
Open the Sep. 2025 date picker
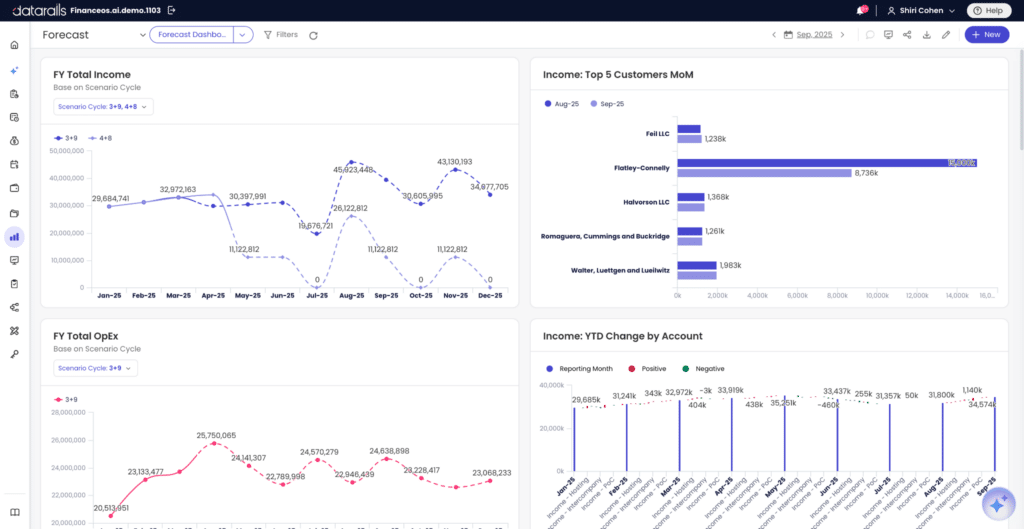click(808, 35)
